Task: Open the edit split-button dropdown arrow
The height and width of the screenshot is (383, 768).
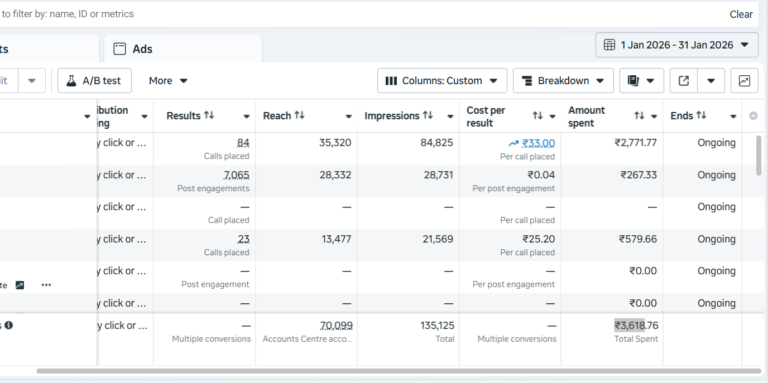Action: (32, 81)
